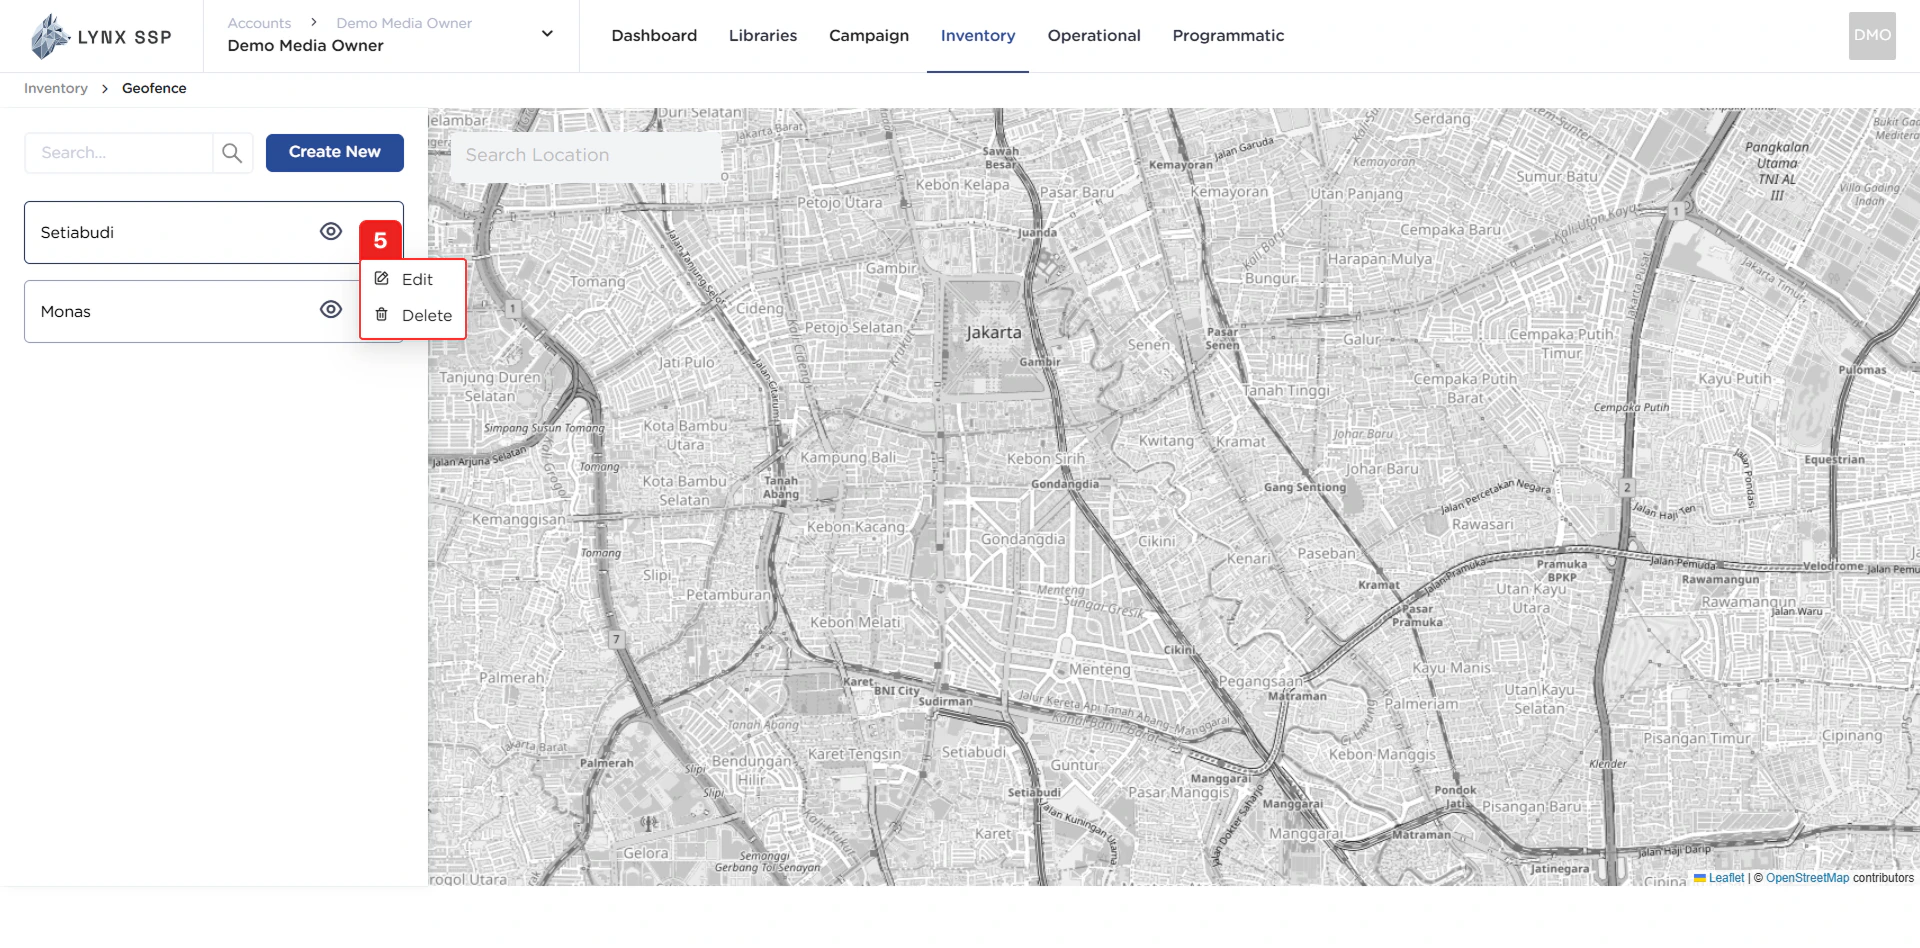Open the Leaflet attribution link
The height and width of the screenshot is (948, 1920).
1726,878
